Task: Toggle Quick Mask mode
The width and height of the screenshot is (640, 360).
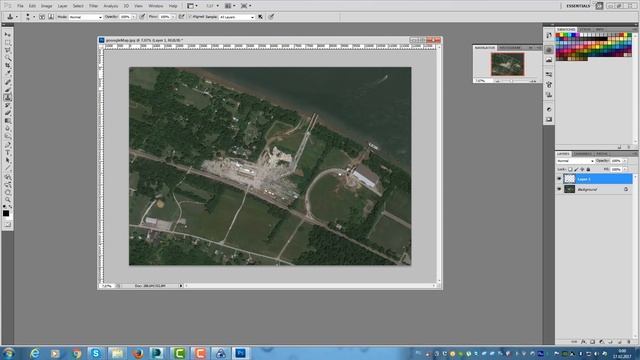Action: 7,224
